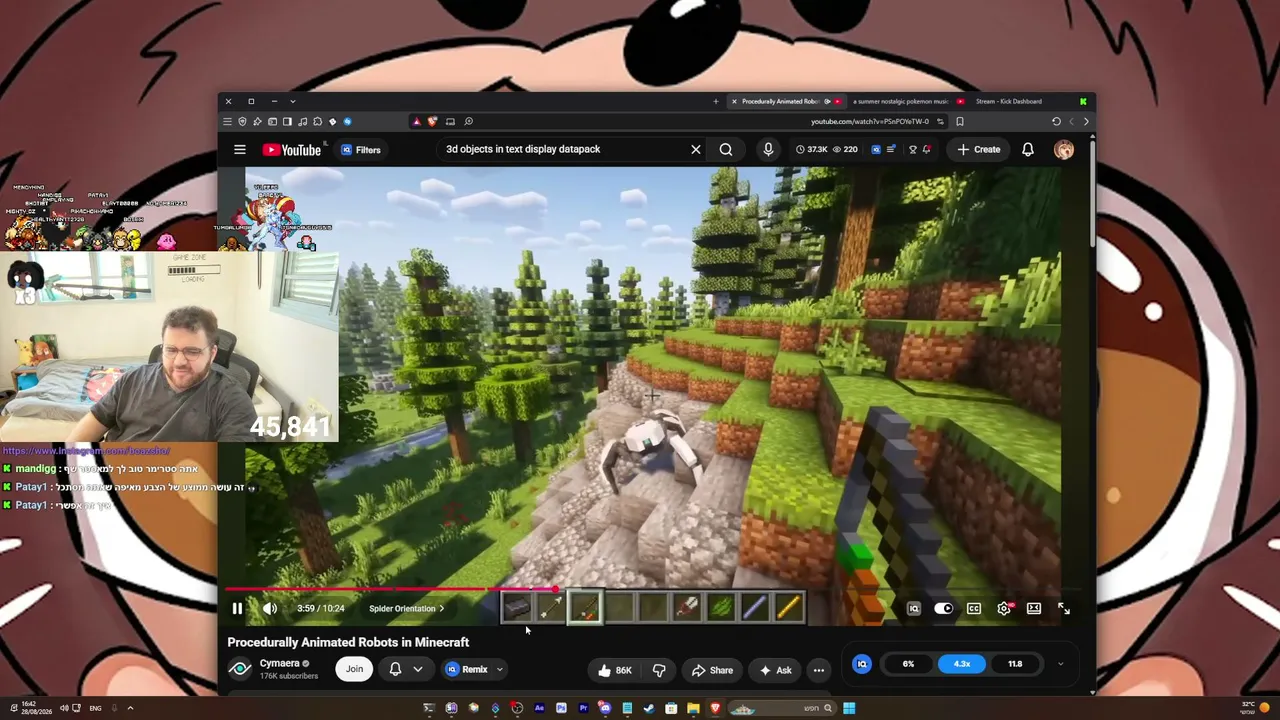Switch the player to theater mode

[x=1034, y=608]
